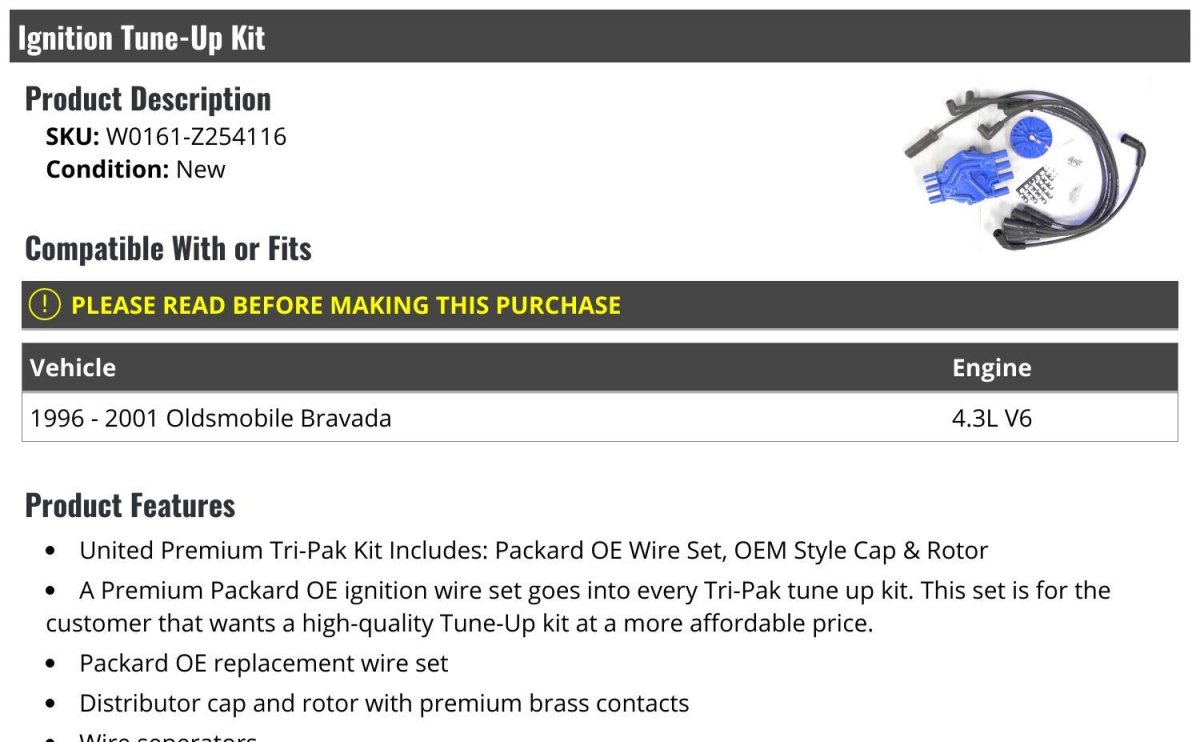Click the yellow warning exclamation icon

[x=45, y=305]
